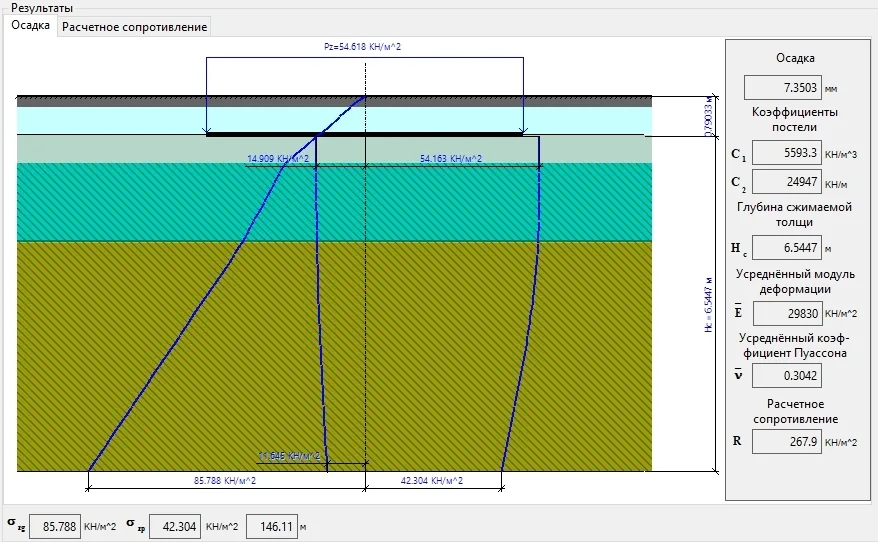Viewport: 878px width, 542px height.
Task: Click the 14.909 КН/м^2 diagram label
Action: (x=278, y=158)
